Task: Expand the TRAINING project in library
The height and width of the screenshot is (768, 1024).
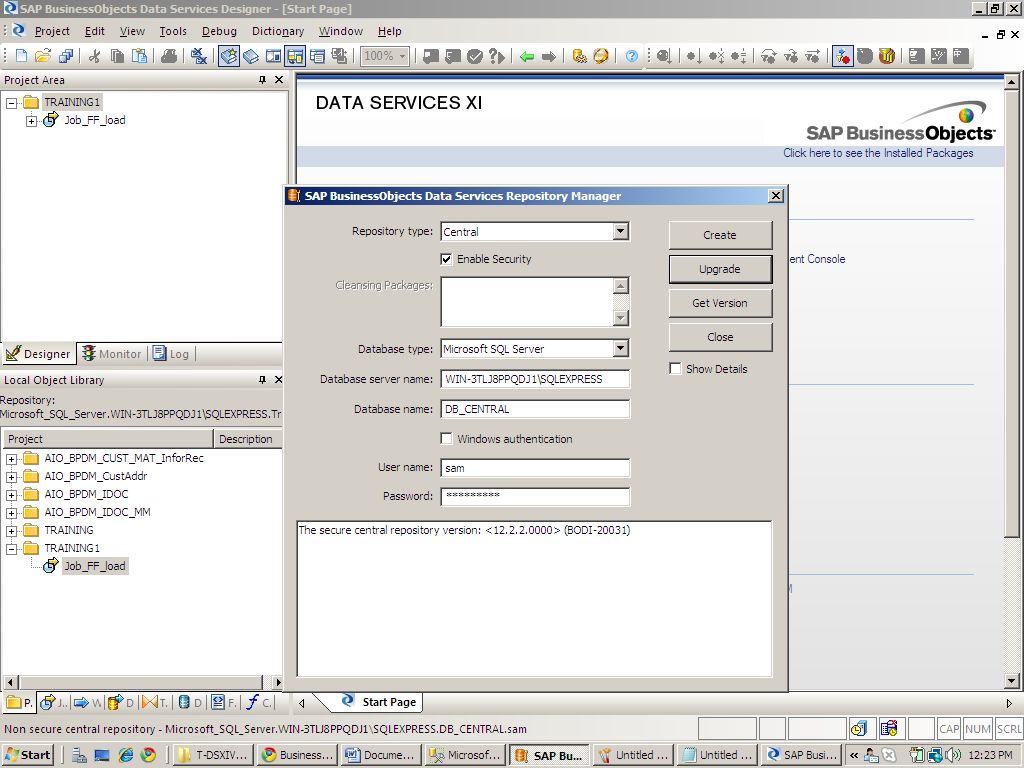Action: (12, 531)
